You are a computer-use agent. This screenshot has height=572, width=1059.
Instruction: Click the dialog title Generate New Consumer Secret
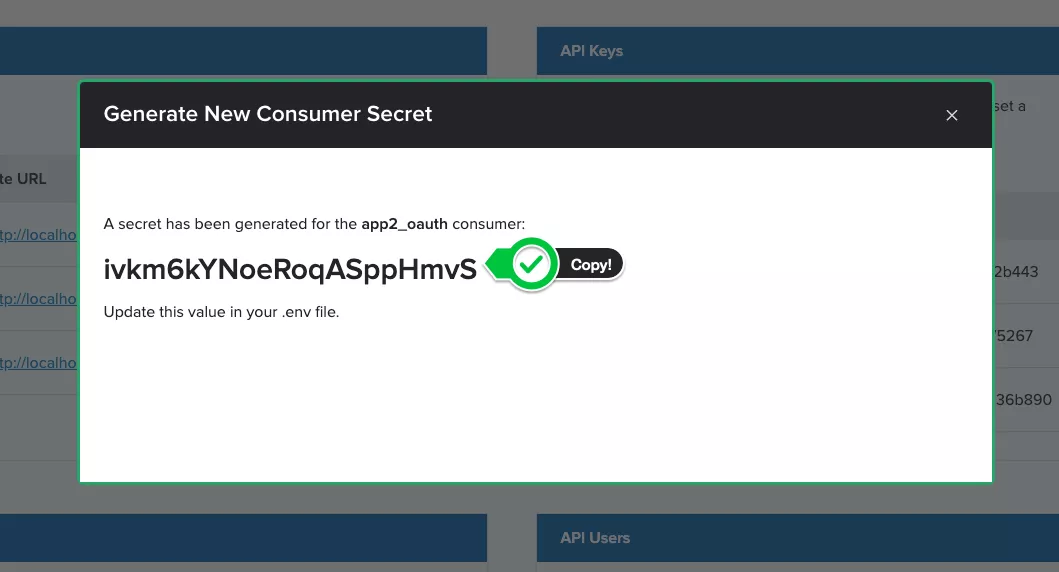(268, 114)
